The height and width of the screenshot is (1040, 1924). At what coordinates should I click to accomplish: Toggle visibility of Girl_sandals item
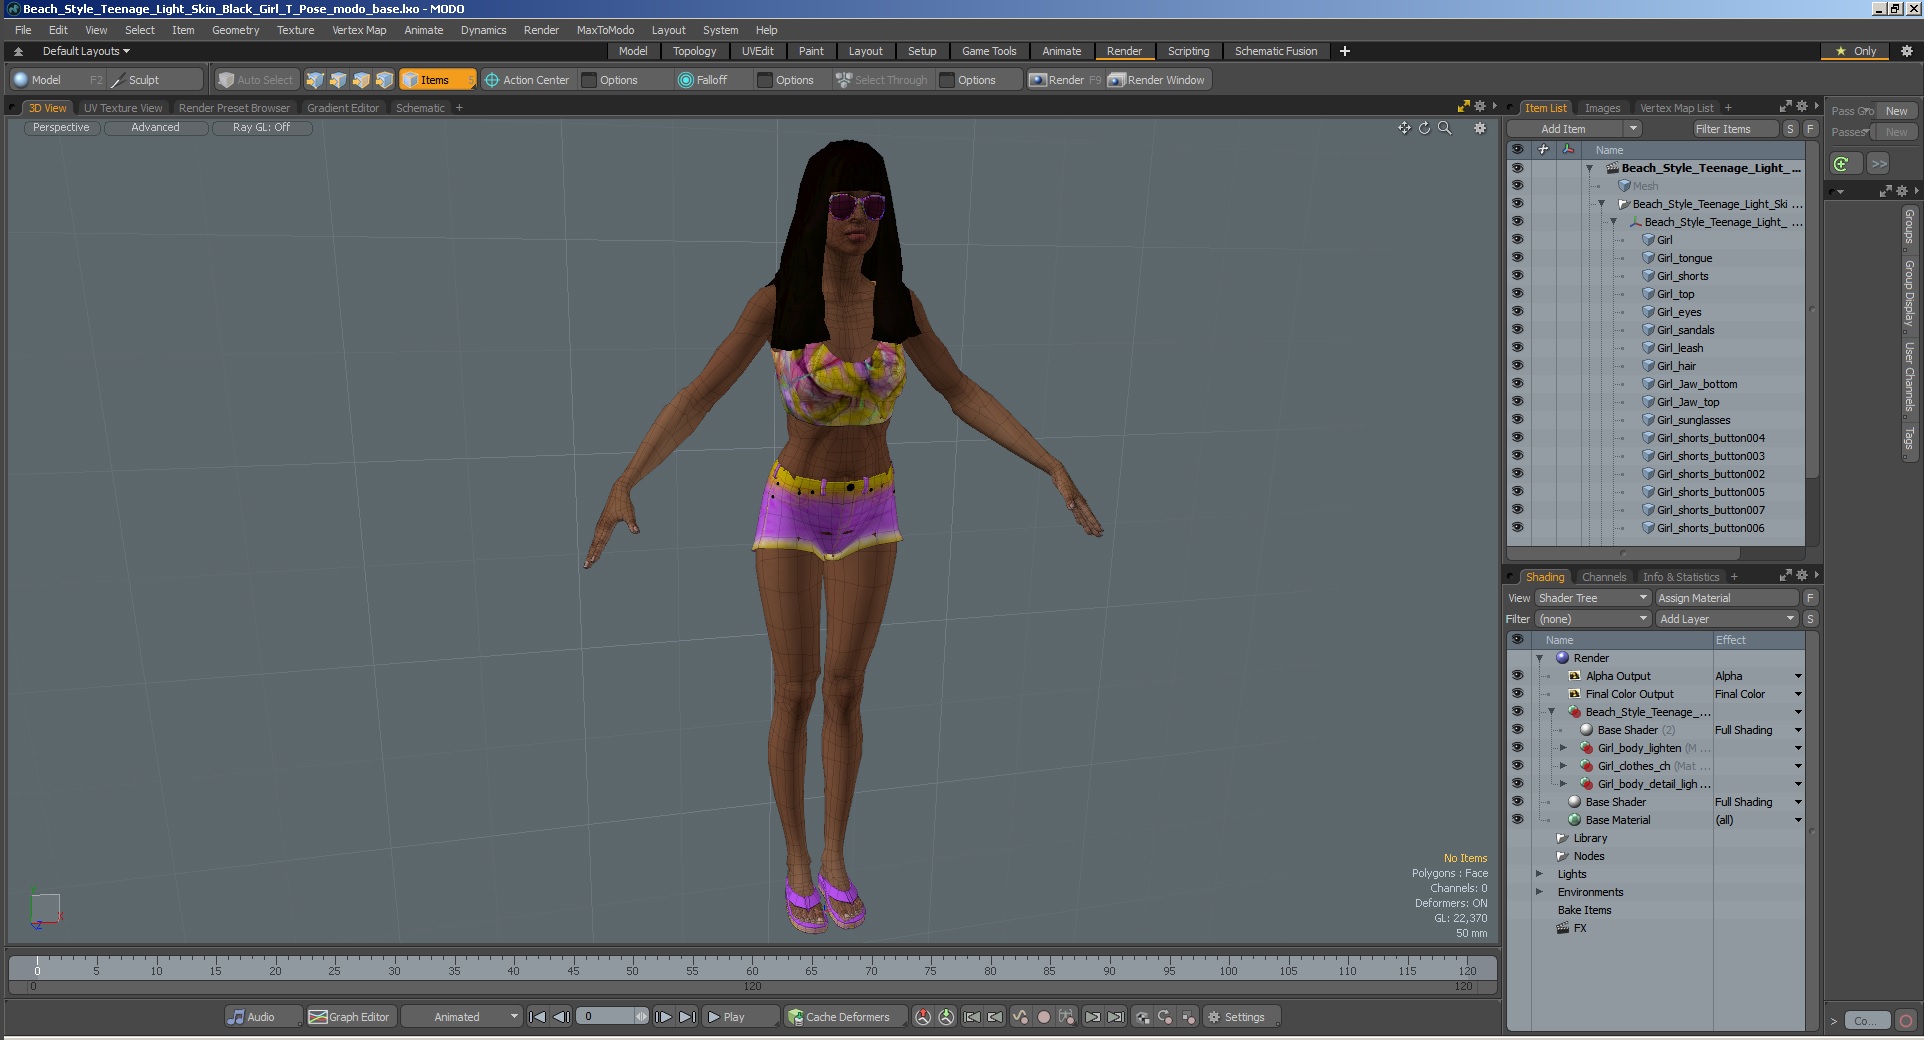[1517, 330]
